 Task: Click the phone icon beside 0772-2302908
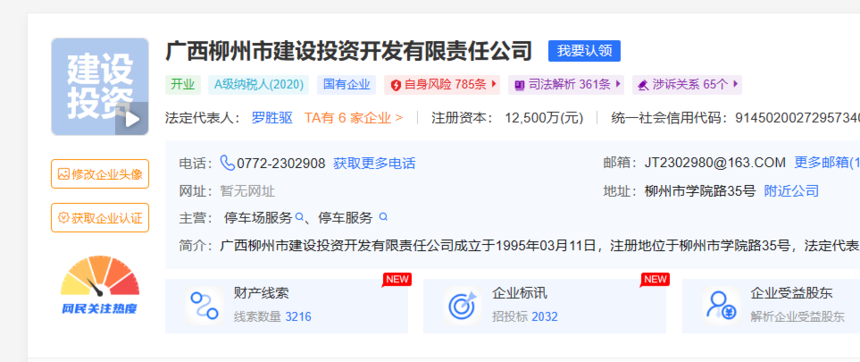coord(227,163)
